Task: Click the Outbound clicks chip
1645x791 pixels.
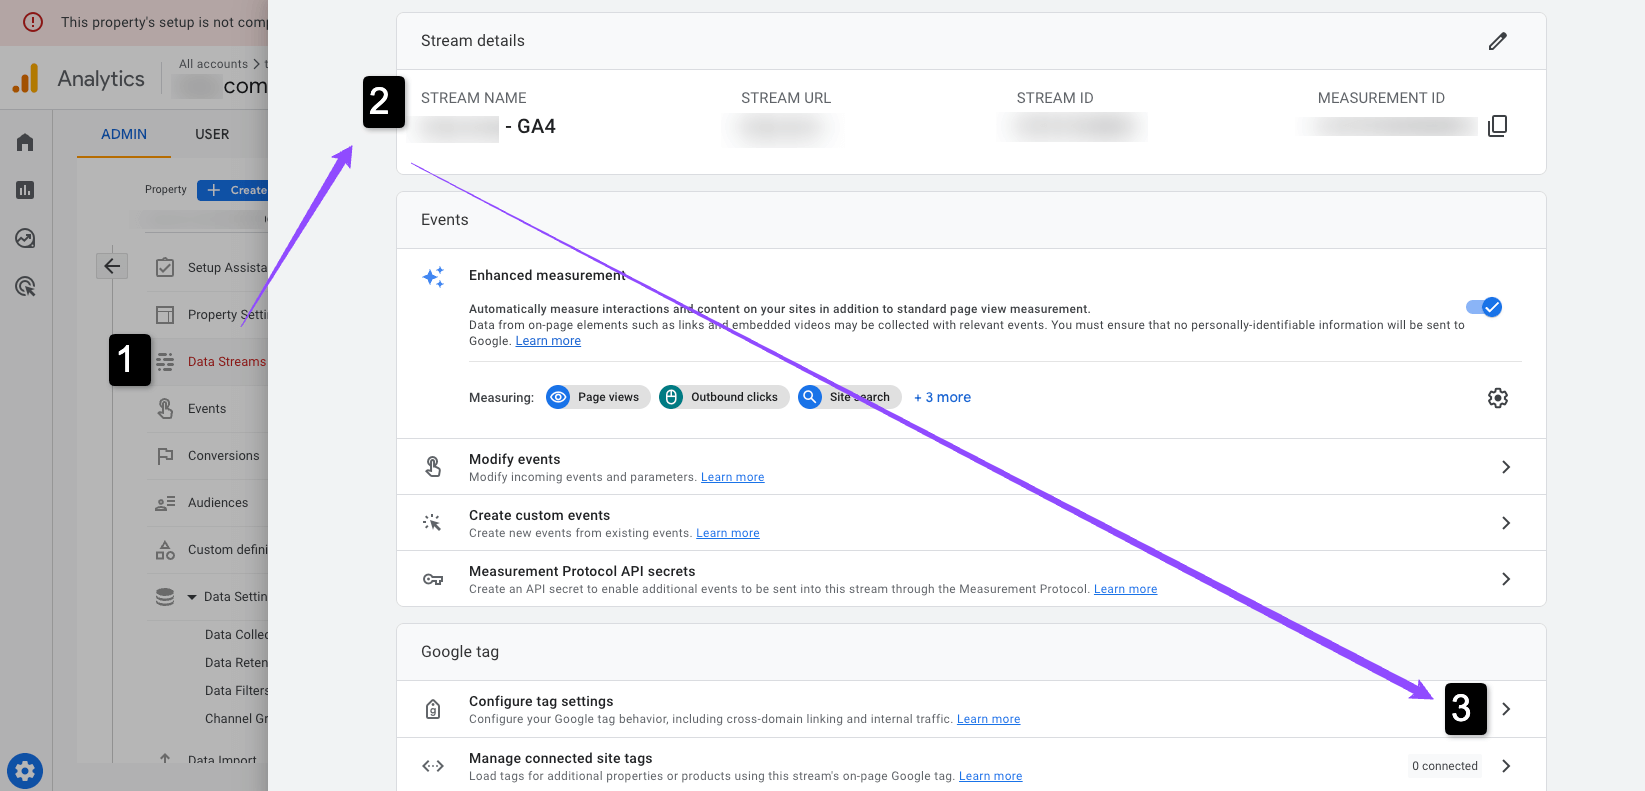Action: (x=724, y=397)
